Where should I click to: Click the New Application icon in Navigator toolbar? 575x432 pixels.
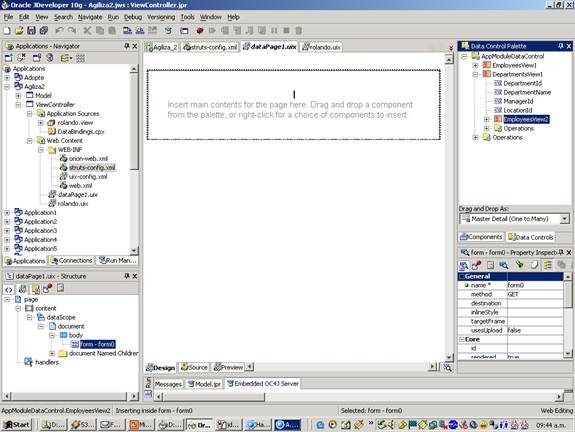tap(8, 58)
